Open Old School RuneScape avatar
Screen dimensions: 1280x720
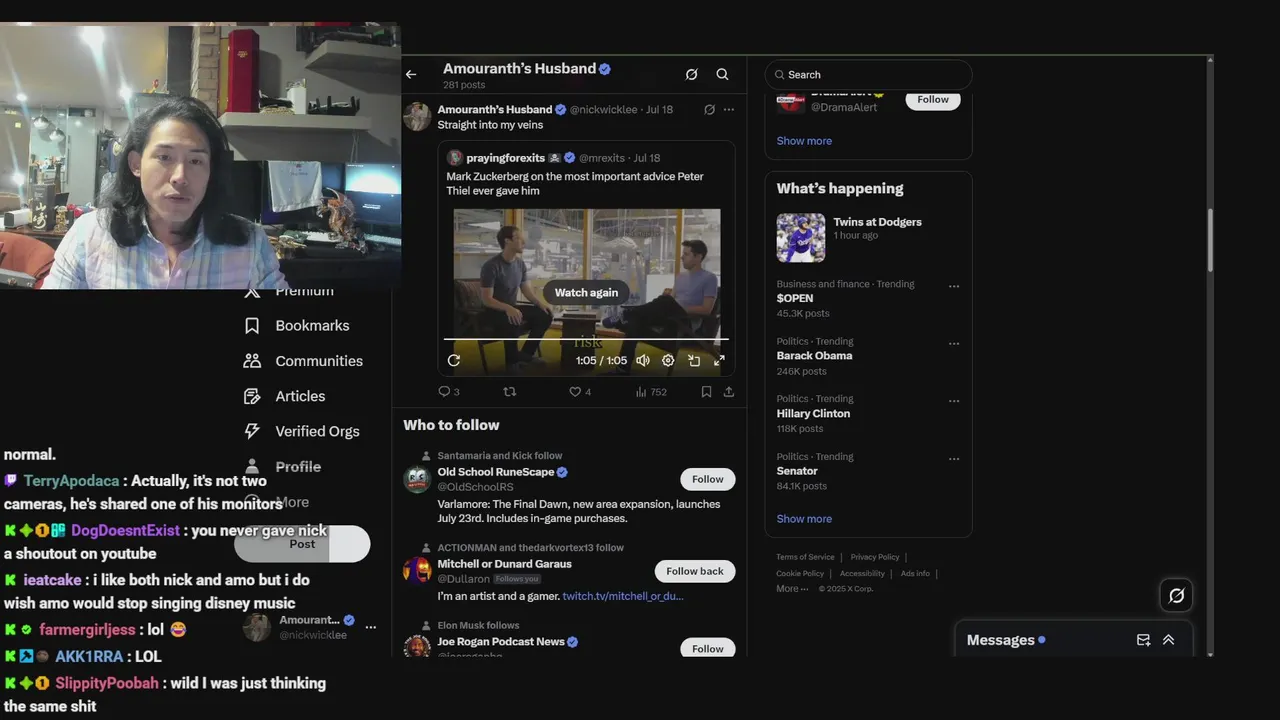pos(417,479)
